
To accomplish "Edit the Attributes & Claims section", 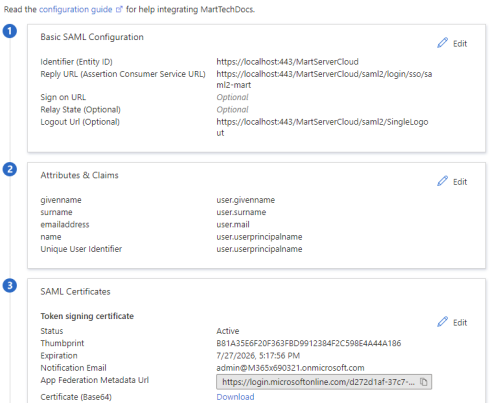I will [452, 182].
